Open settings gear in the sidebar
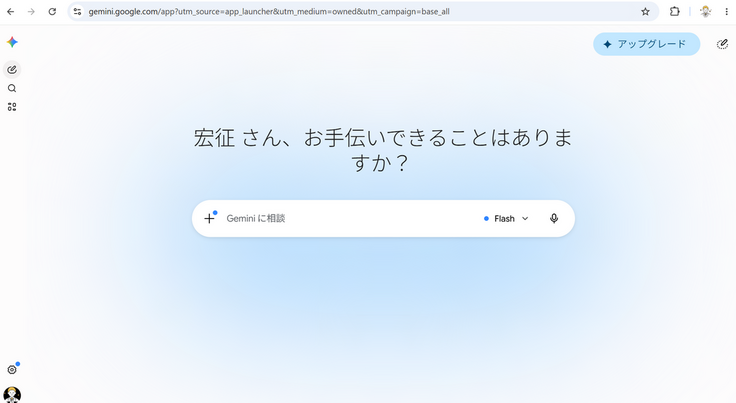 (x=12, y=370)
